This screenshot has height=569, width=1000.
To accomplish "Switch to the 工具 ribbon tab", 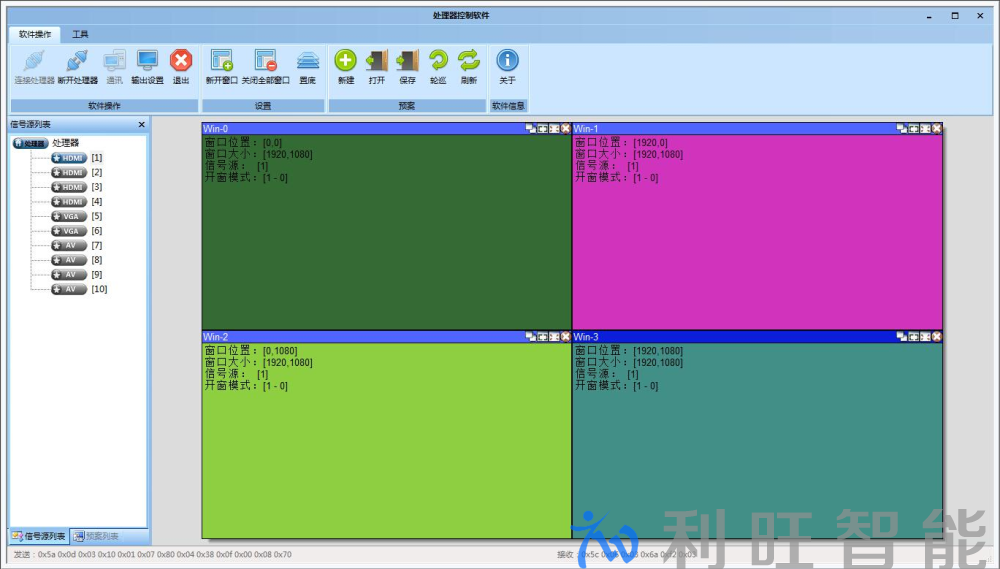I will (80, 34).
